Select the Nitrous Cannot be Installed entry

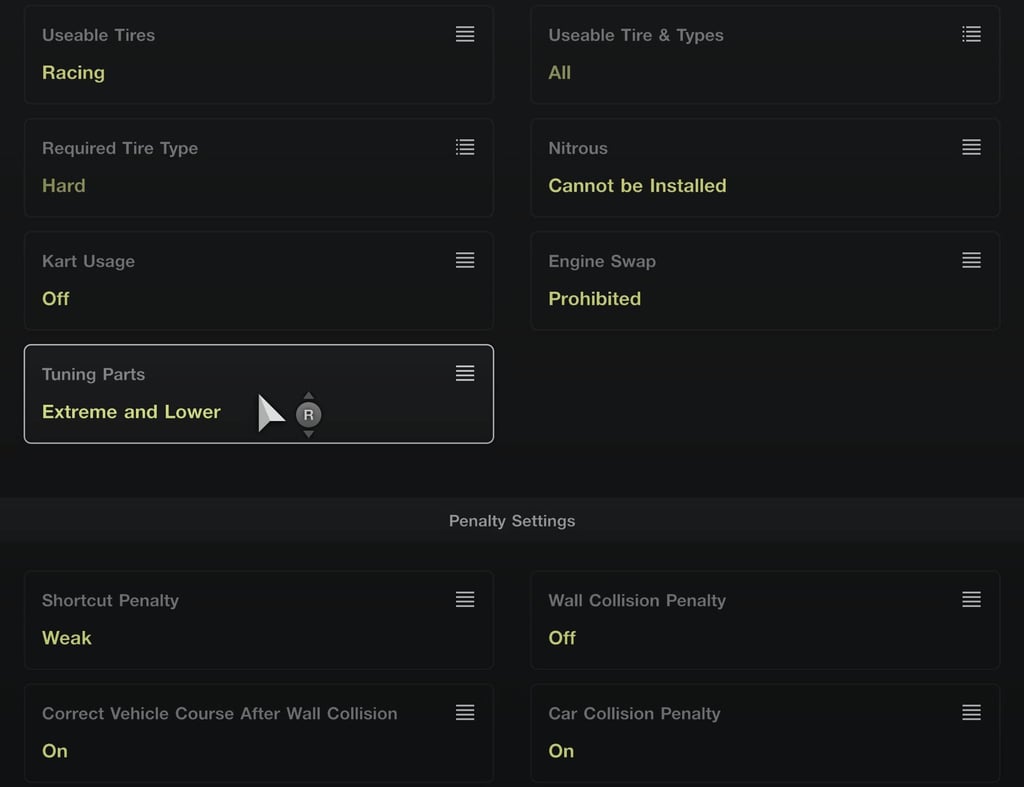click(x=637, y=185)
